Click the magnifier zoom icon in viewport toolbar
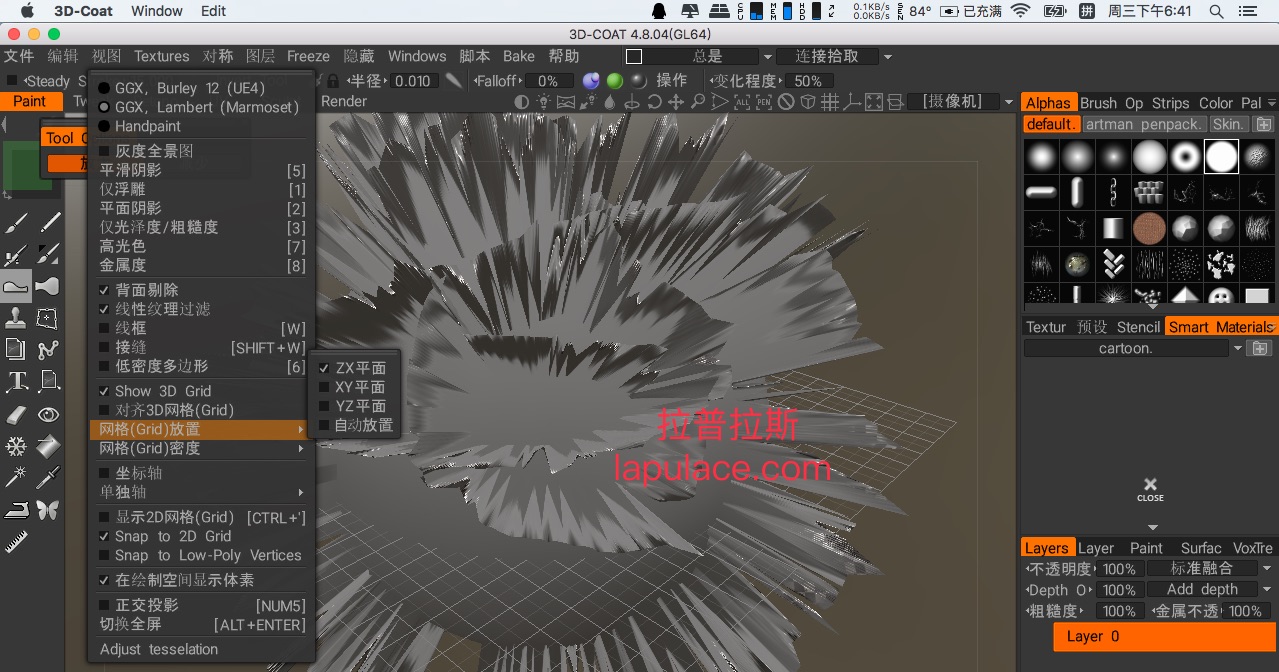This screenshot has width=1279, height=672. 698,102
